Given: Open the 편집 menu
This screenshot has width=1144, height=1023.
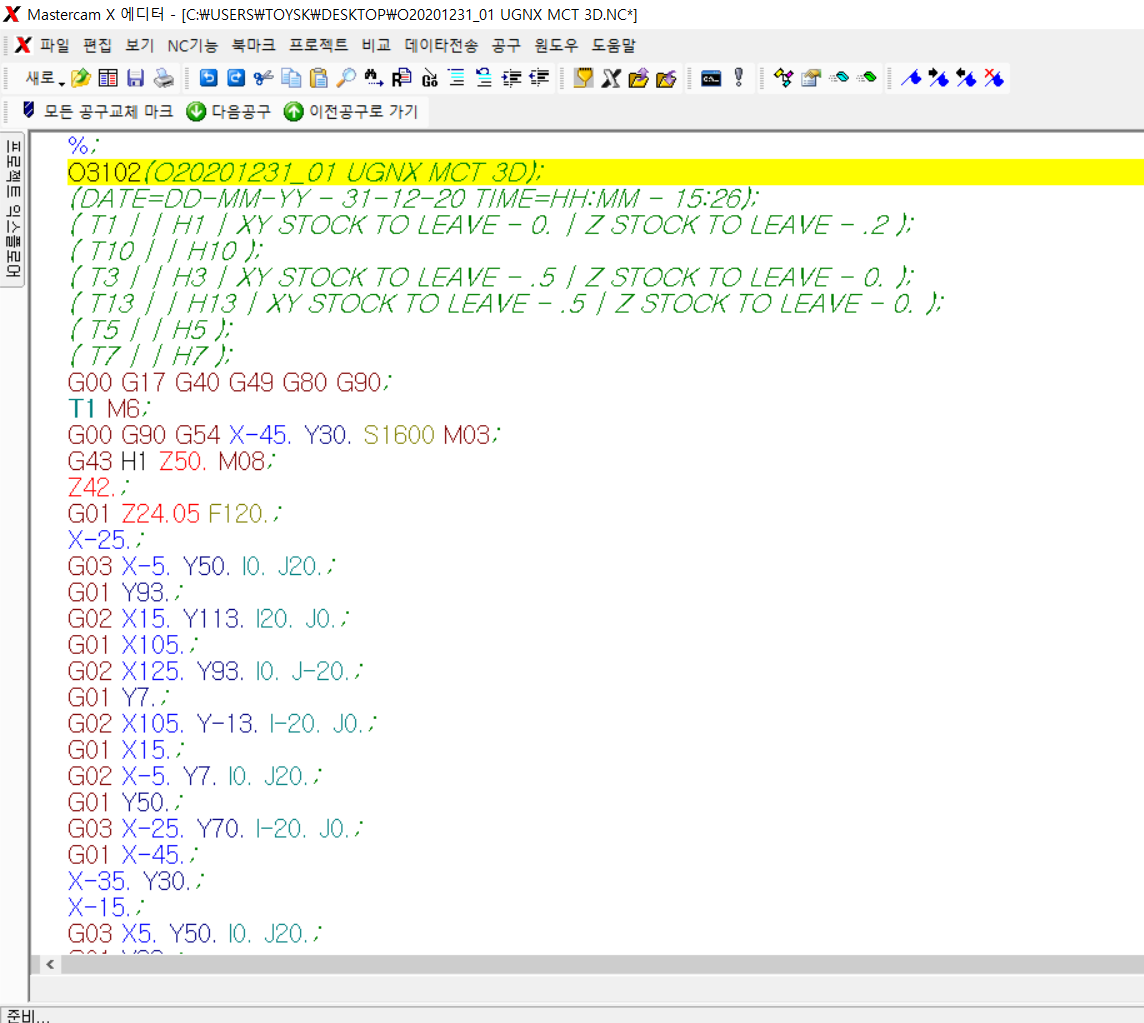Looking at the screenshot, I should coord(98,45).
